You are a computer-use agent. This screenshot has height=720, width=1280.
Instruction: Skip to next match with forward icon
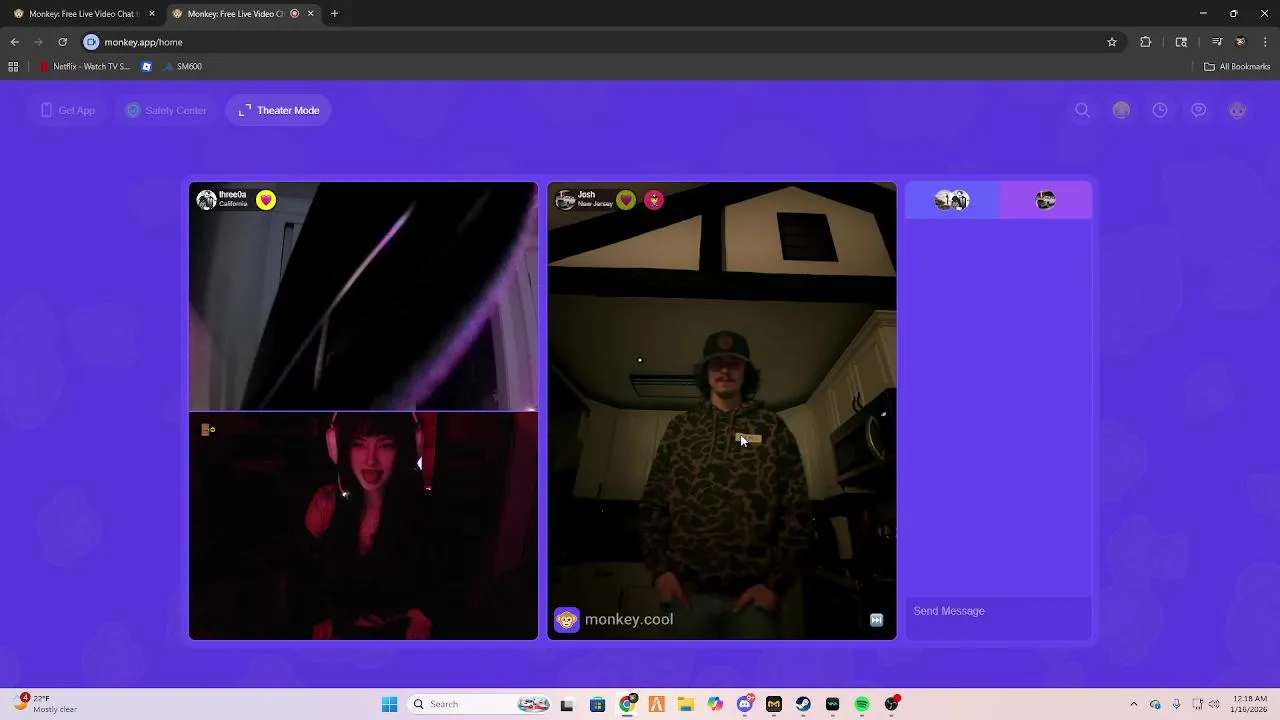[x=876, y=620]
